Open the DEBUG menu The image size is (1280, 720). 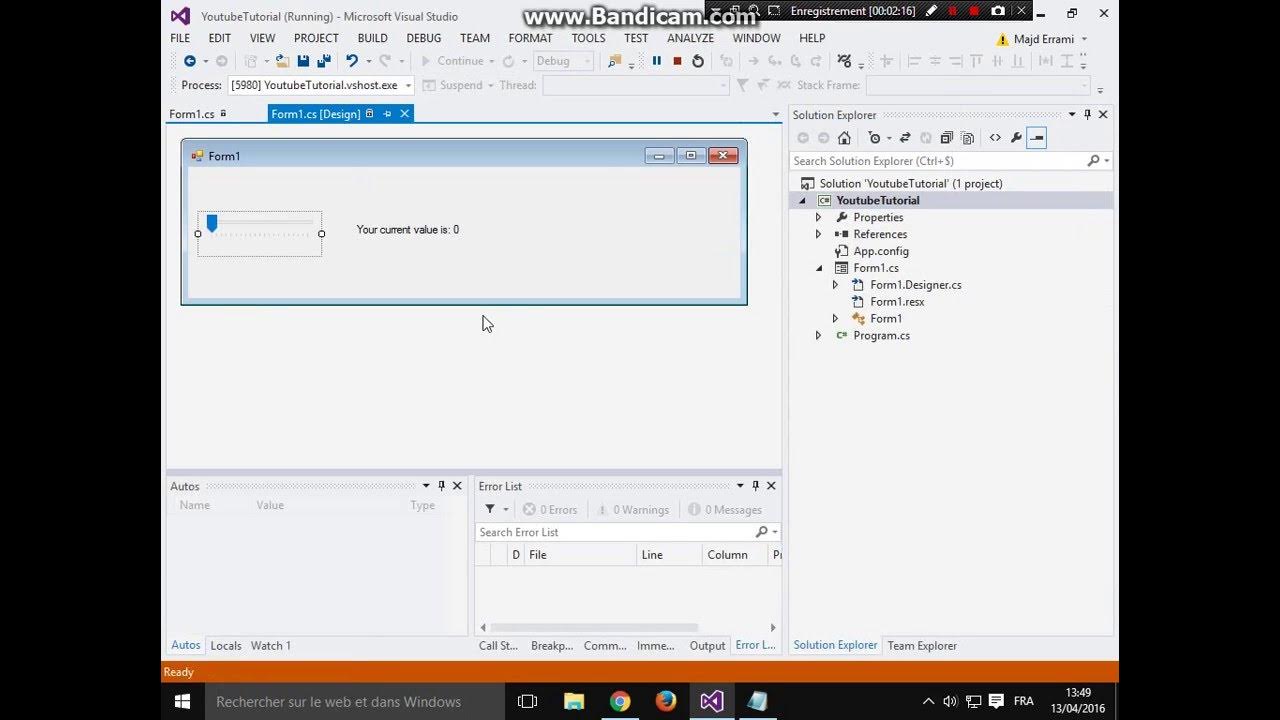click(x=424, y=38)
